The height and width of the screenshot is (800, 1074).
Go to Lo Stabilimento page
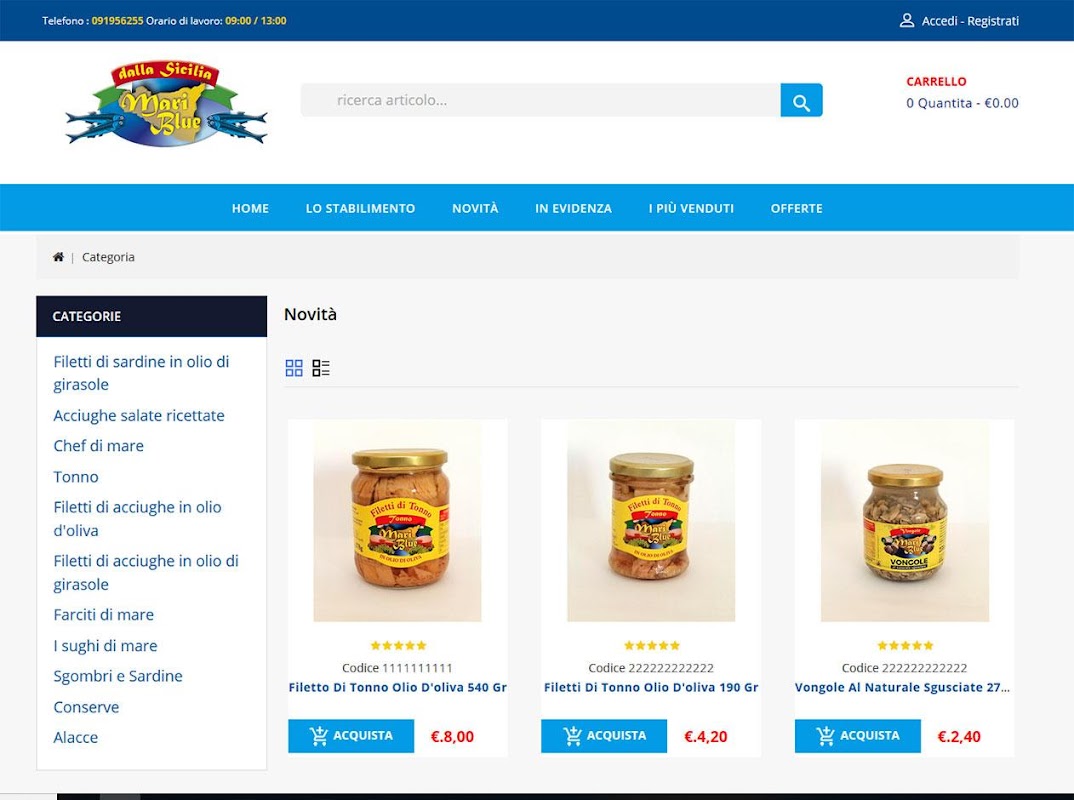coord(360,208)
